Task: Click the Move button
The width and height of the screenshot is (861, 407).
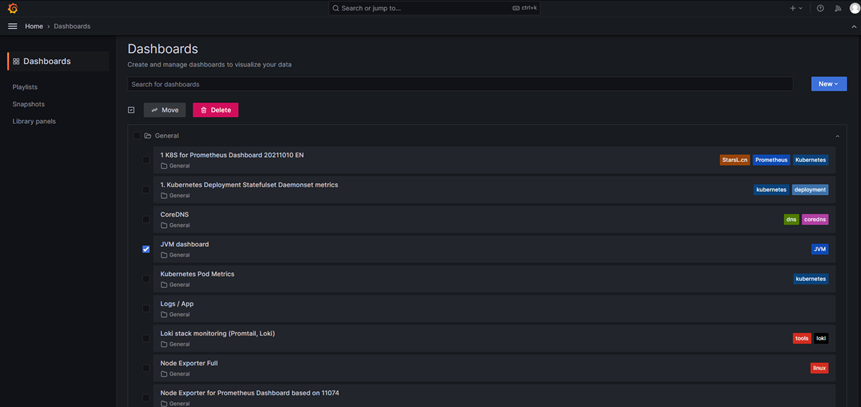Action: click(165, 110)
